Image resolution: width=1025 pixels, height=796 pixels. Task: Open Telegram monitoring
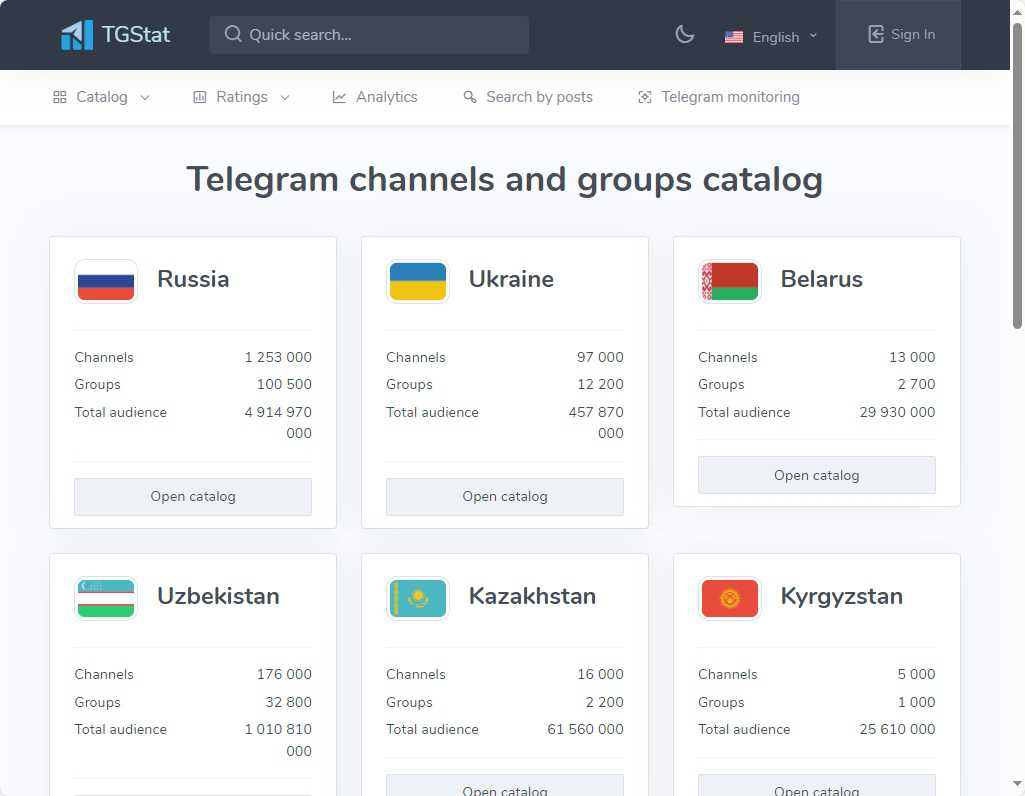718,97
